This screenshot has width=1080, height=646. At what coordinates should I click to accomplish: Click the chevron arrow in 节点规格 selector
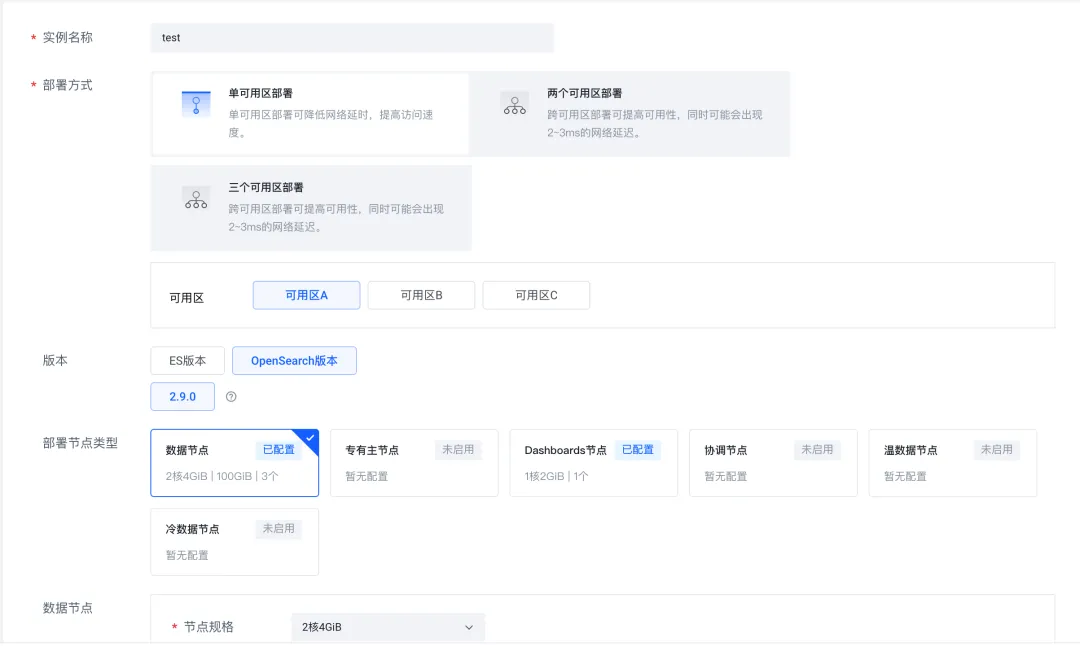tap(469, 627)
